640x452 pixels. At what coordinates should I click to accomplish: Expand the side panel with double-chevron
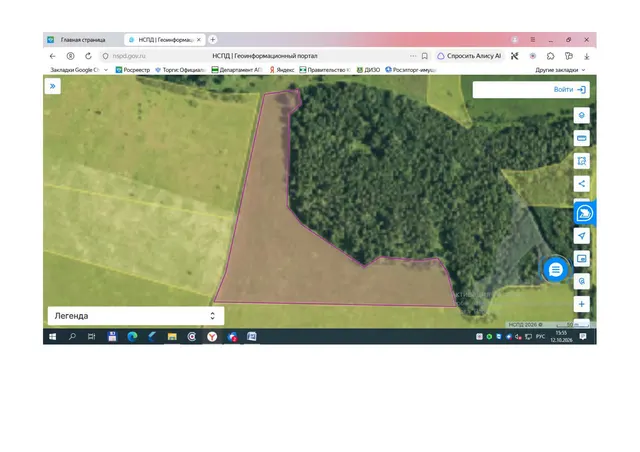(x=53, y=86)
